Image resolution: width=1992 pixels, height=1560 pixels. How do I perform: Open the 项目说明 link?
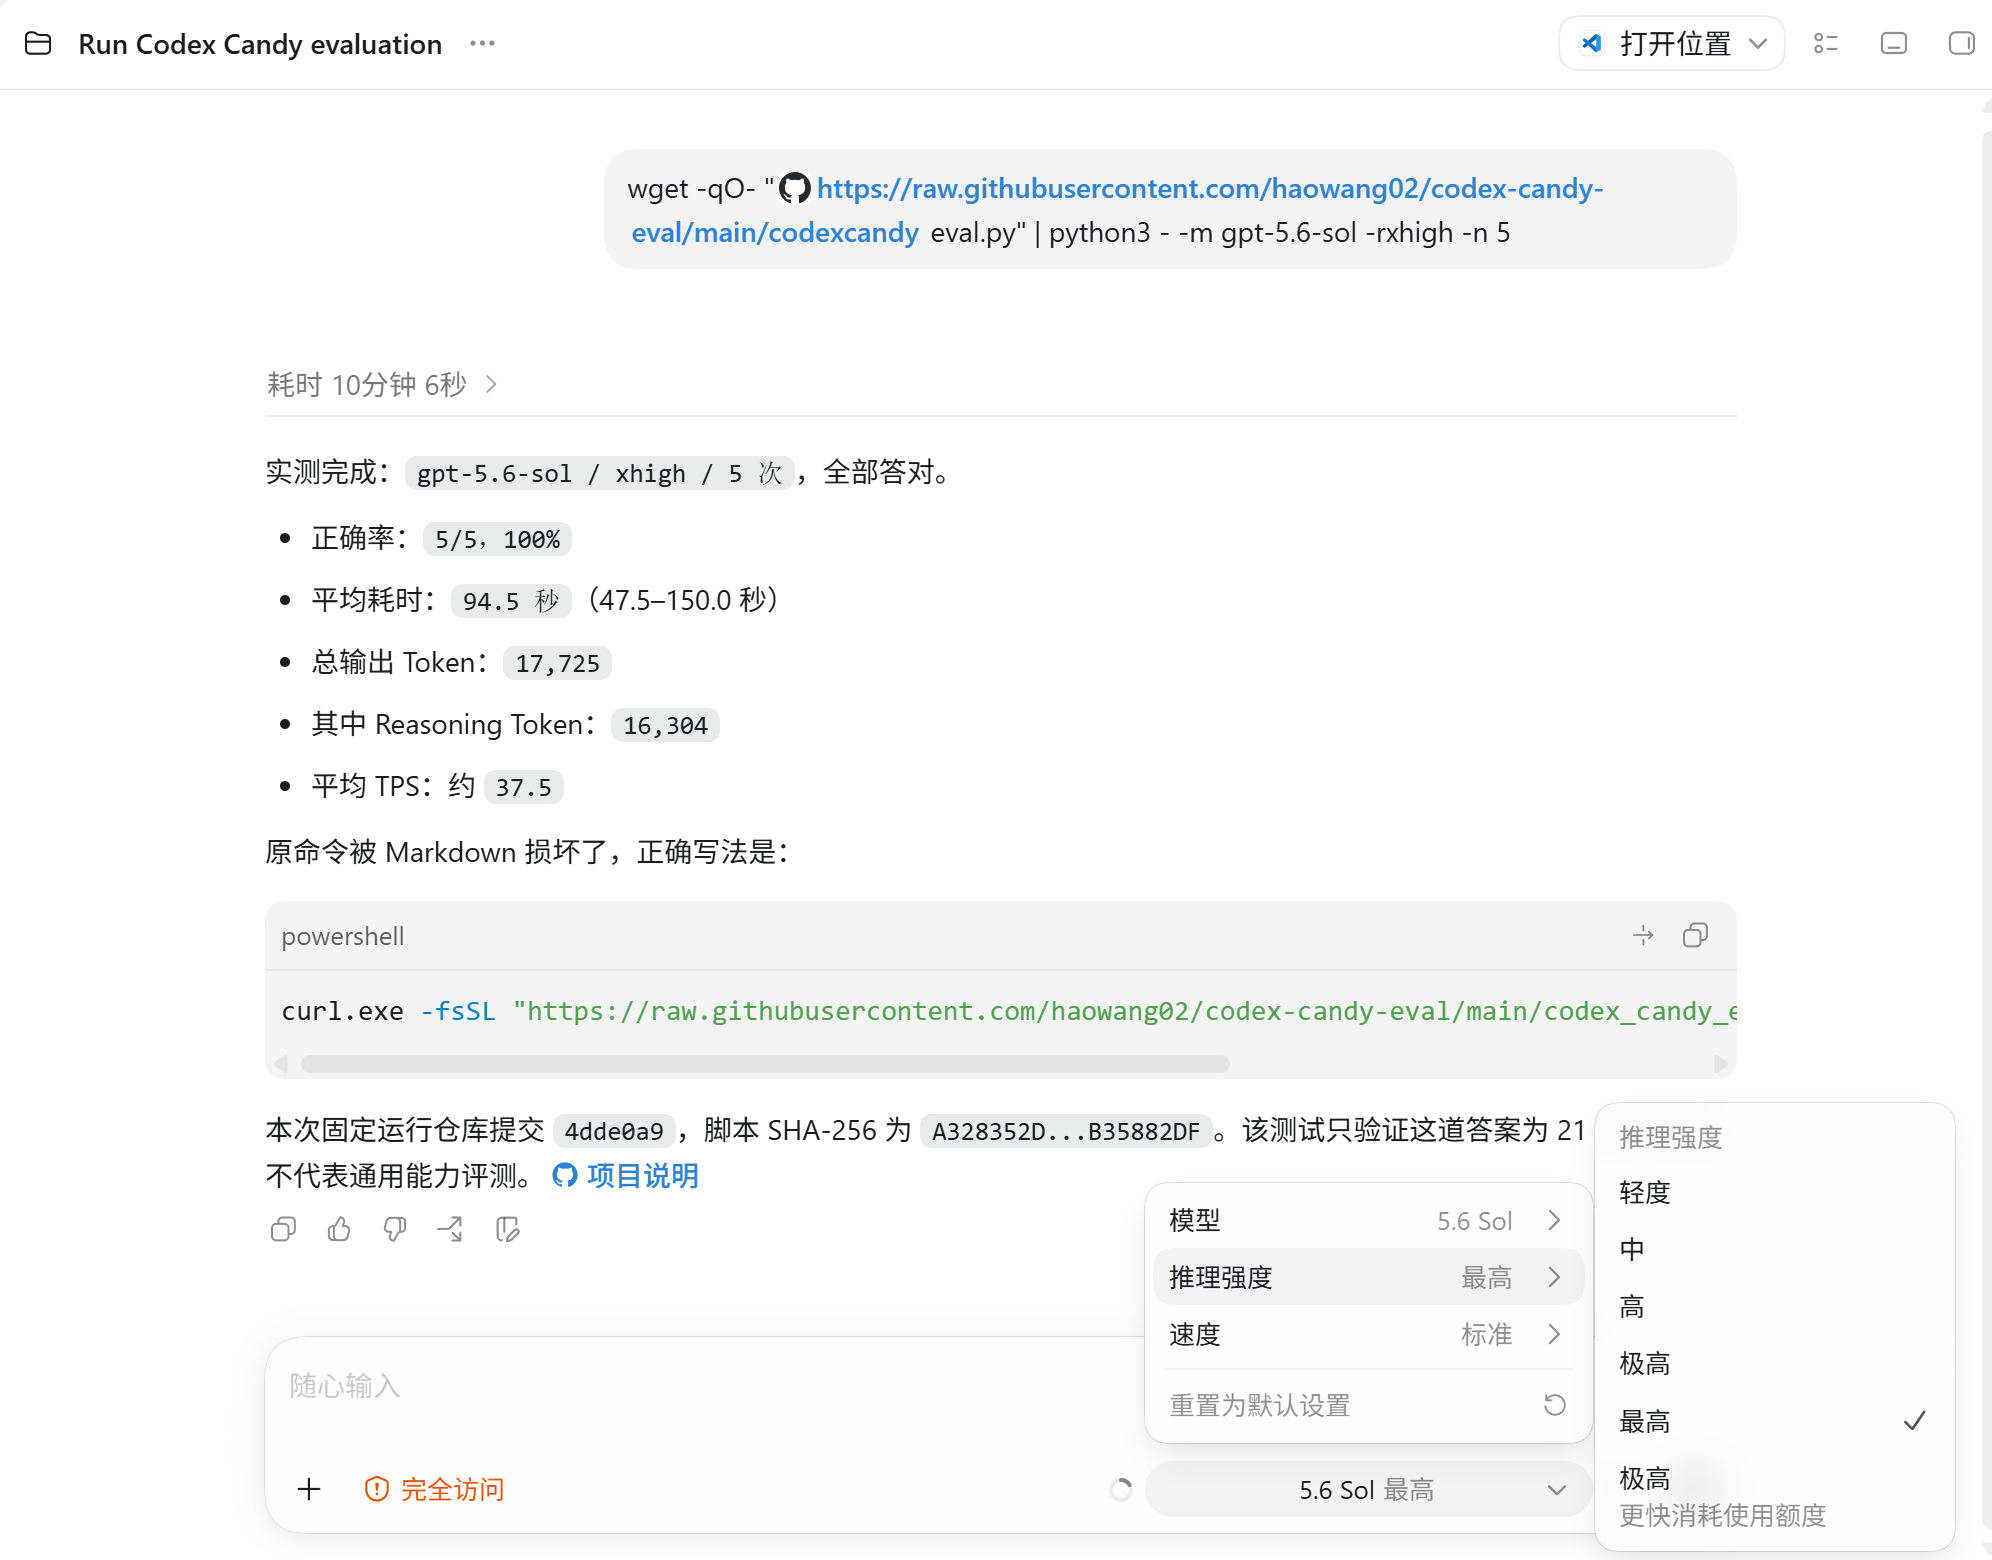coord(643,1176)
